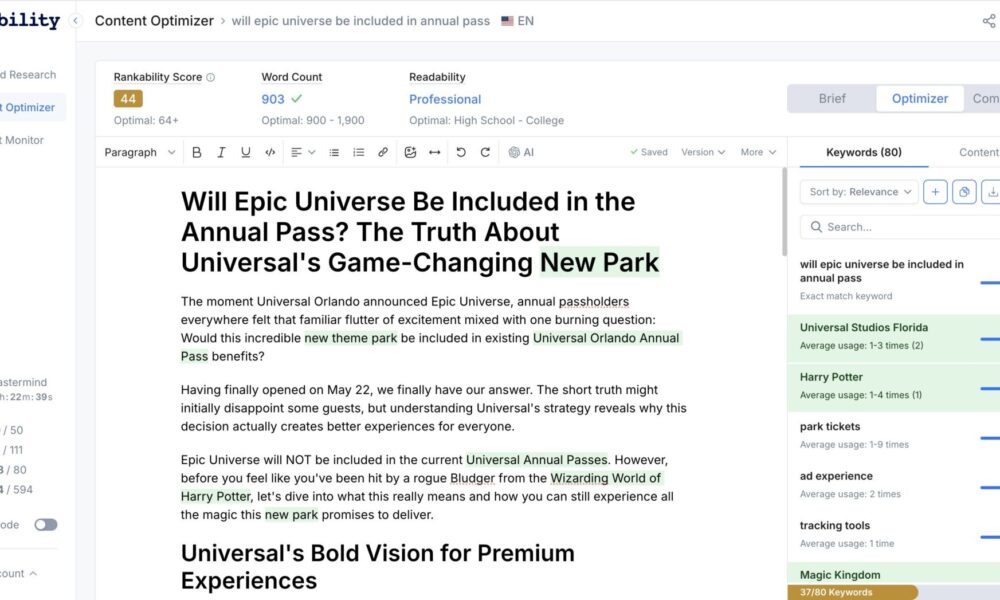Viewport: 1000px width, 600px height.
Task: Insert an image into the content
Action: pyautogui.click(x=410, y=152)
